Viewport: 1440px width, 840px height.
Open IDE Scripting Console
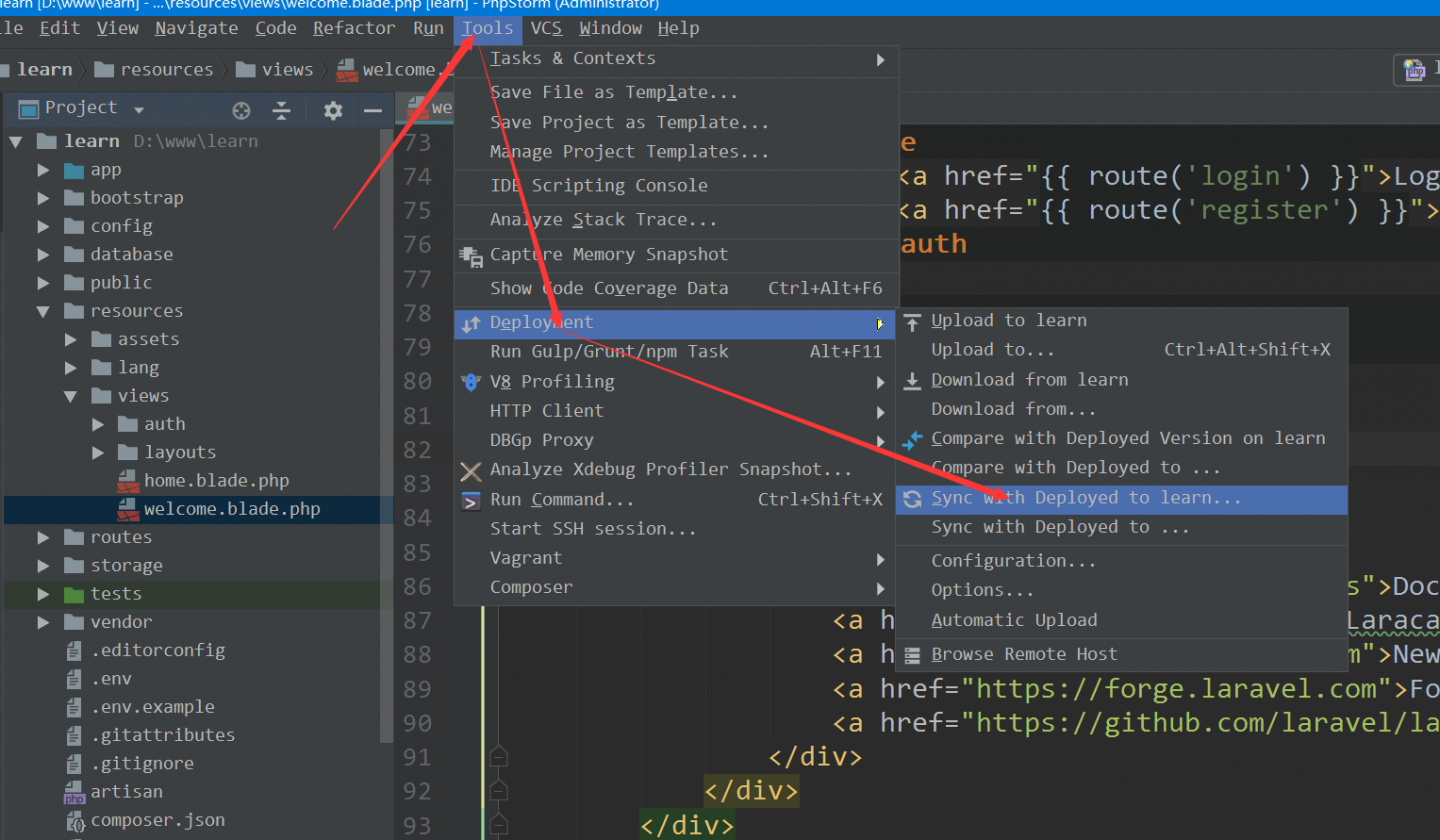(677, 186)
